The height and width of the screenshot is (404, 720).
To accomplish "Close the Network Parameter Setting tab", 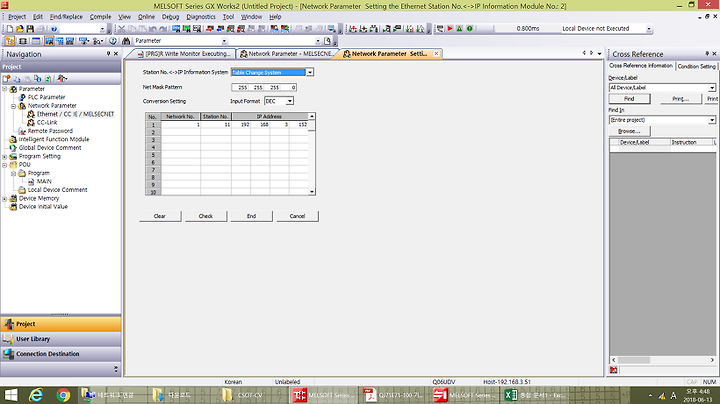I will click(x=436, y=54).
